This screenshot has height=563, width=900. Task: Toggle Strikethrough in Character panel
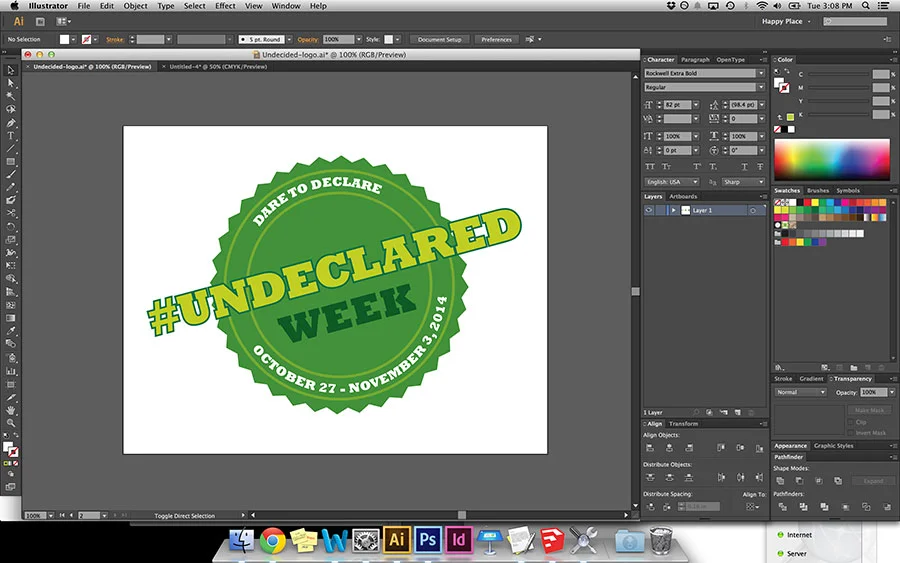(x=760, y=166)
